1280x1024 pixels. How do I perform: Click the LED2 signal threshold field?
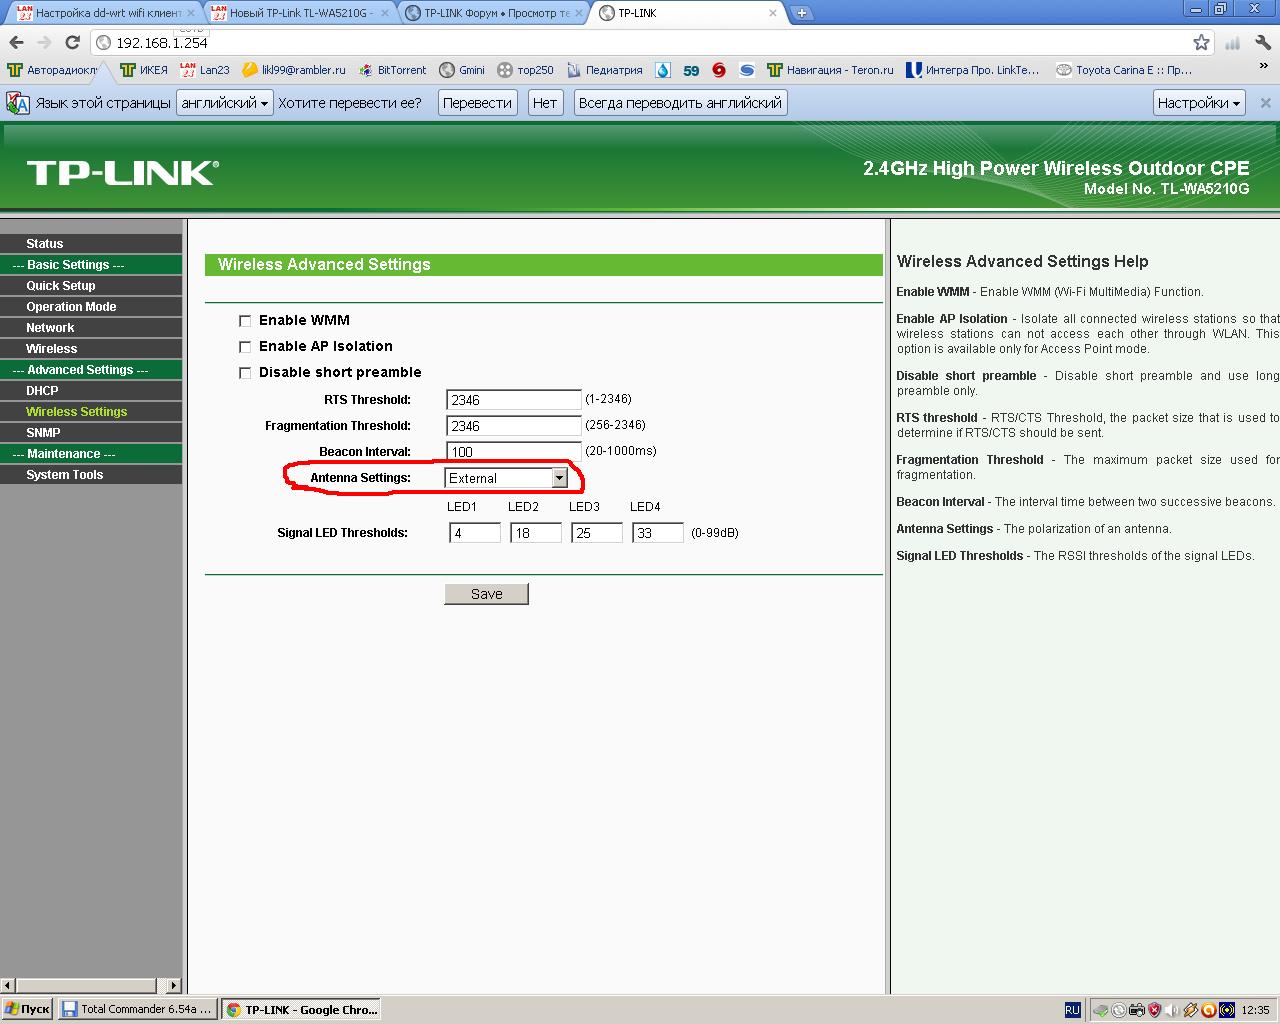pyautogui.click(x=536, y=533)
